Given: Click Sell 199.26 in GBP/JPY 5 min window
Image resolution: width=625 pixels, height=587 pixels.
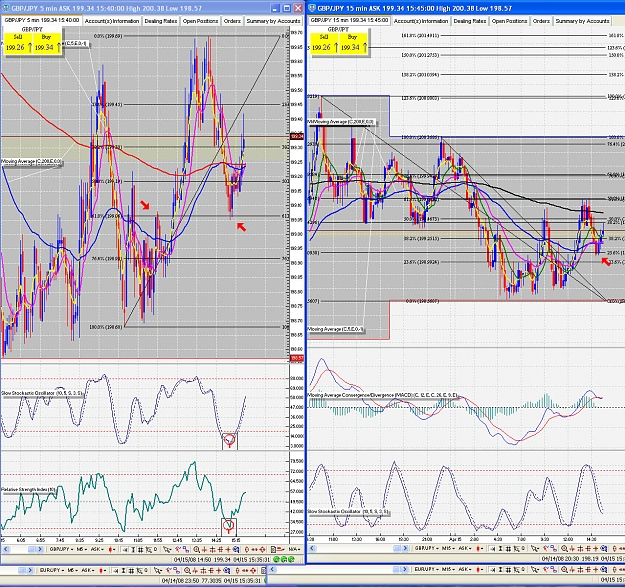Looking at the screenshot, I should pyautogui.click(x=17, y=43).
